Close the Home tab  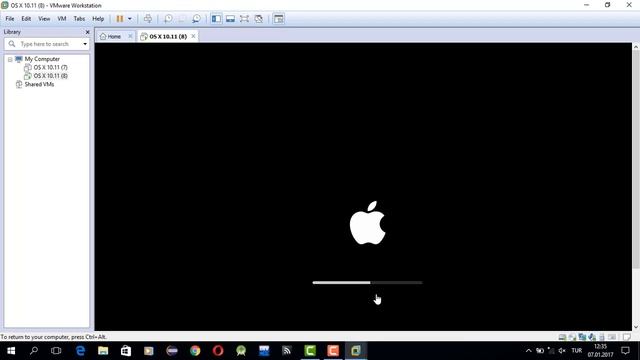[130, 36]
